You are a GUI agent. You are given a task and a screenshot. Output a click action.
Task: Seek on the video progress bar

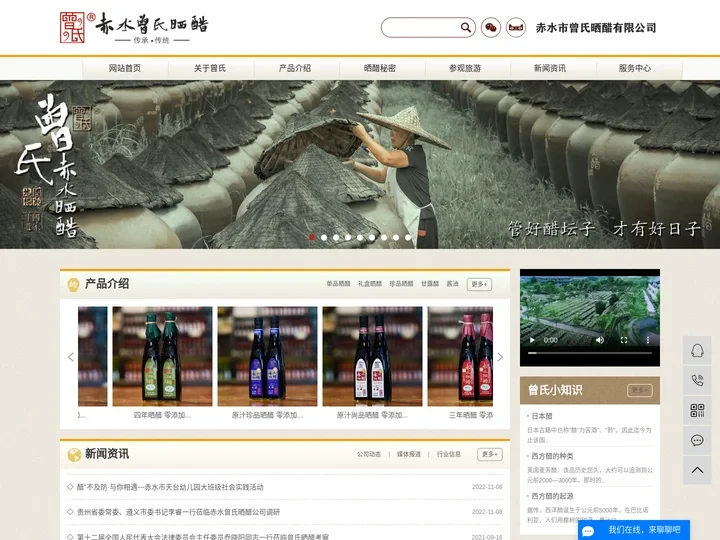pyautogui.click(x=590, y=353)
